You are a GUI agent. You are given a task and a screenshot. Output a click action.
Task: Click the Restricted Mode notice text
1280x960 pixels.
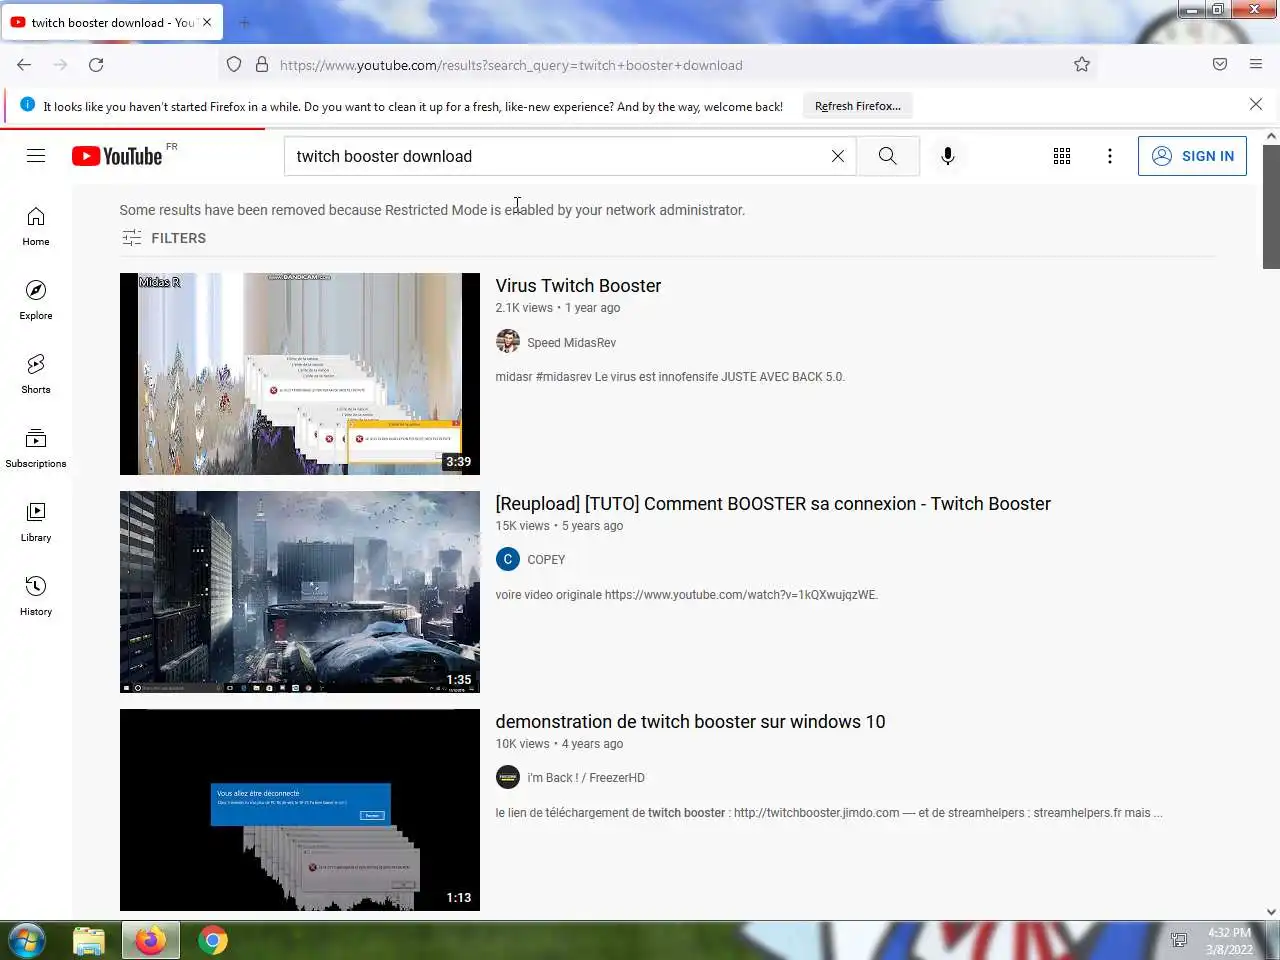(x=432, y=210)
